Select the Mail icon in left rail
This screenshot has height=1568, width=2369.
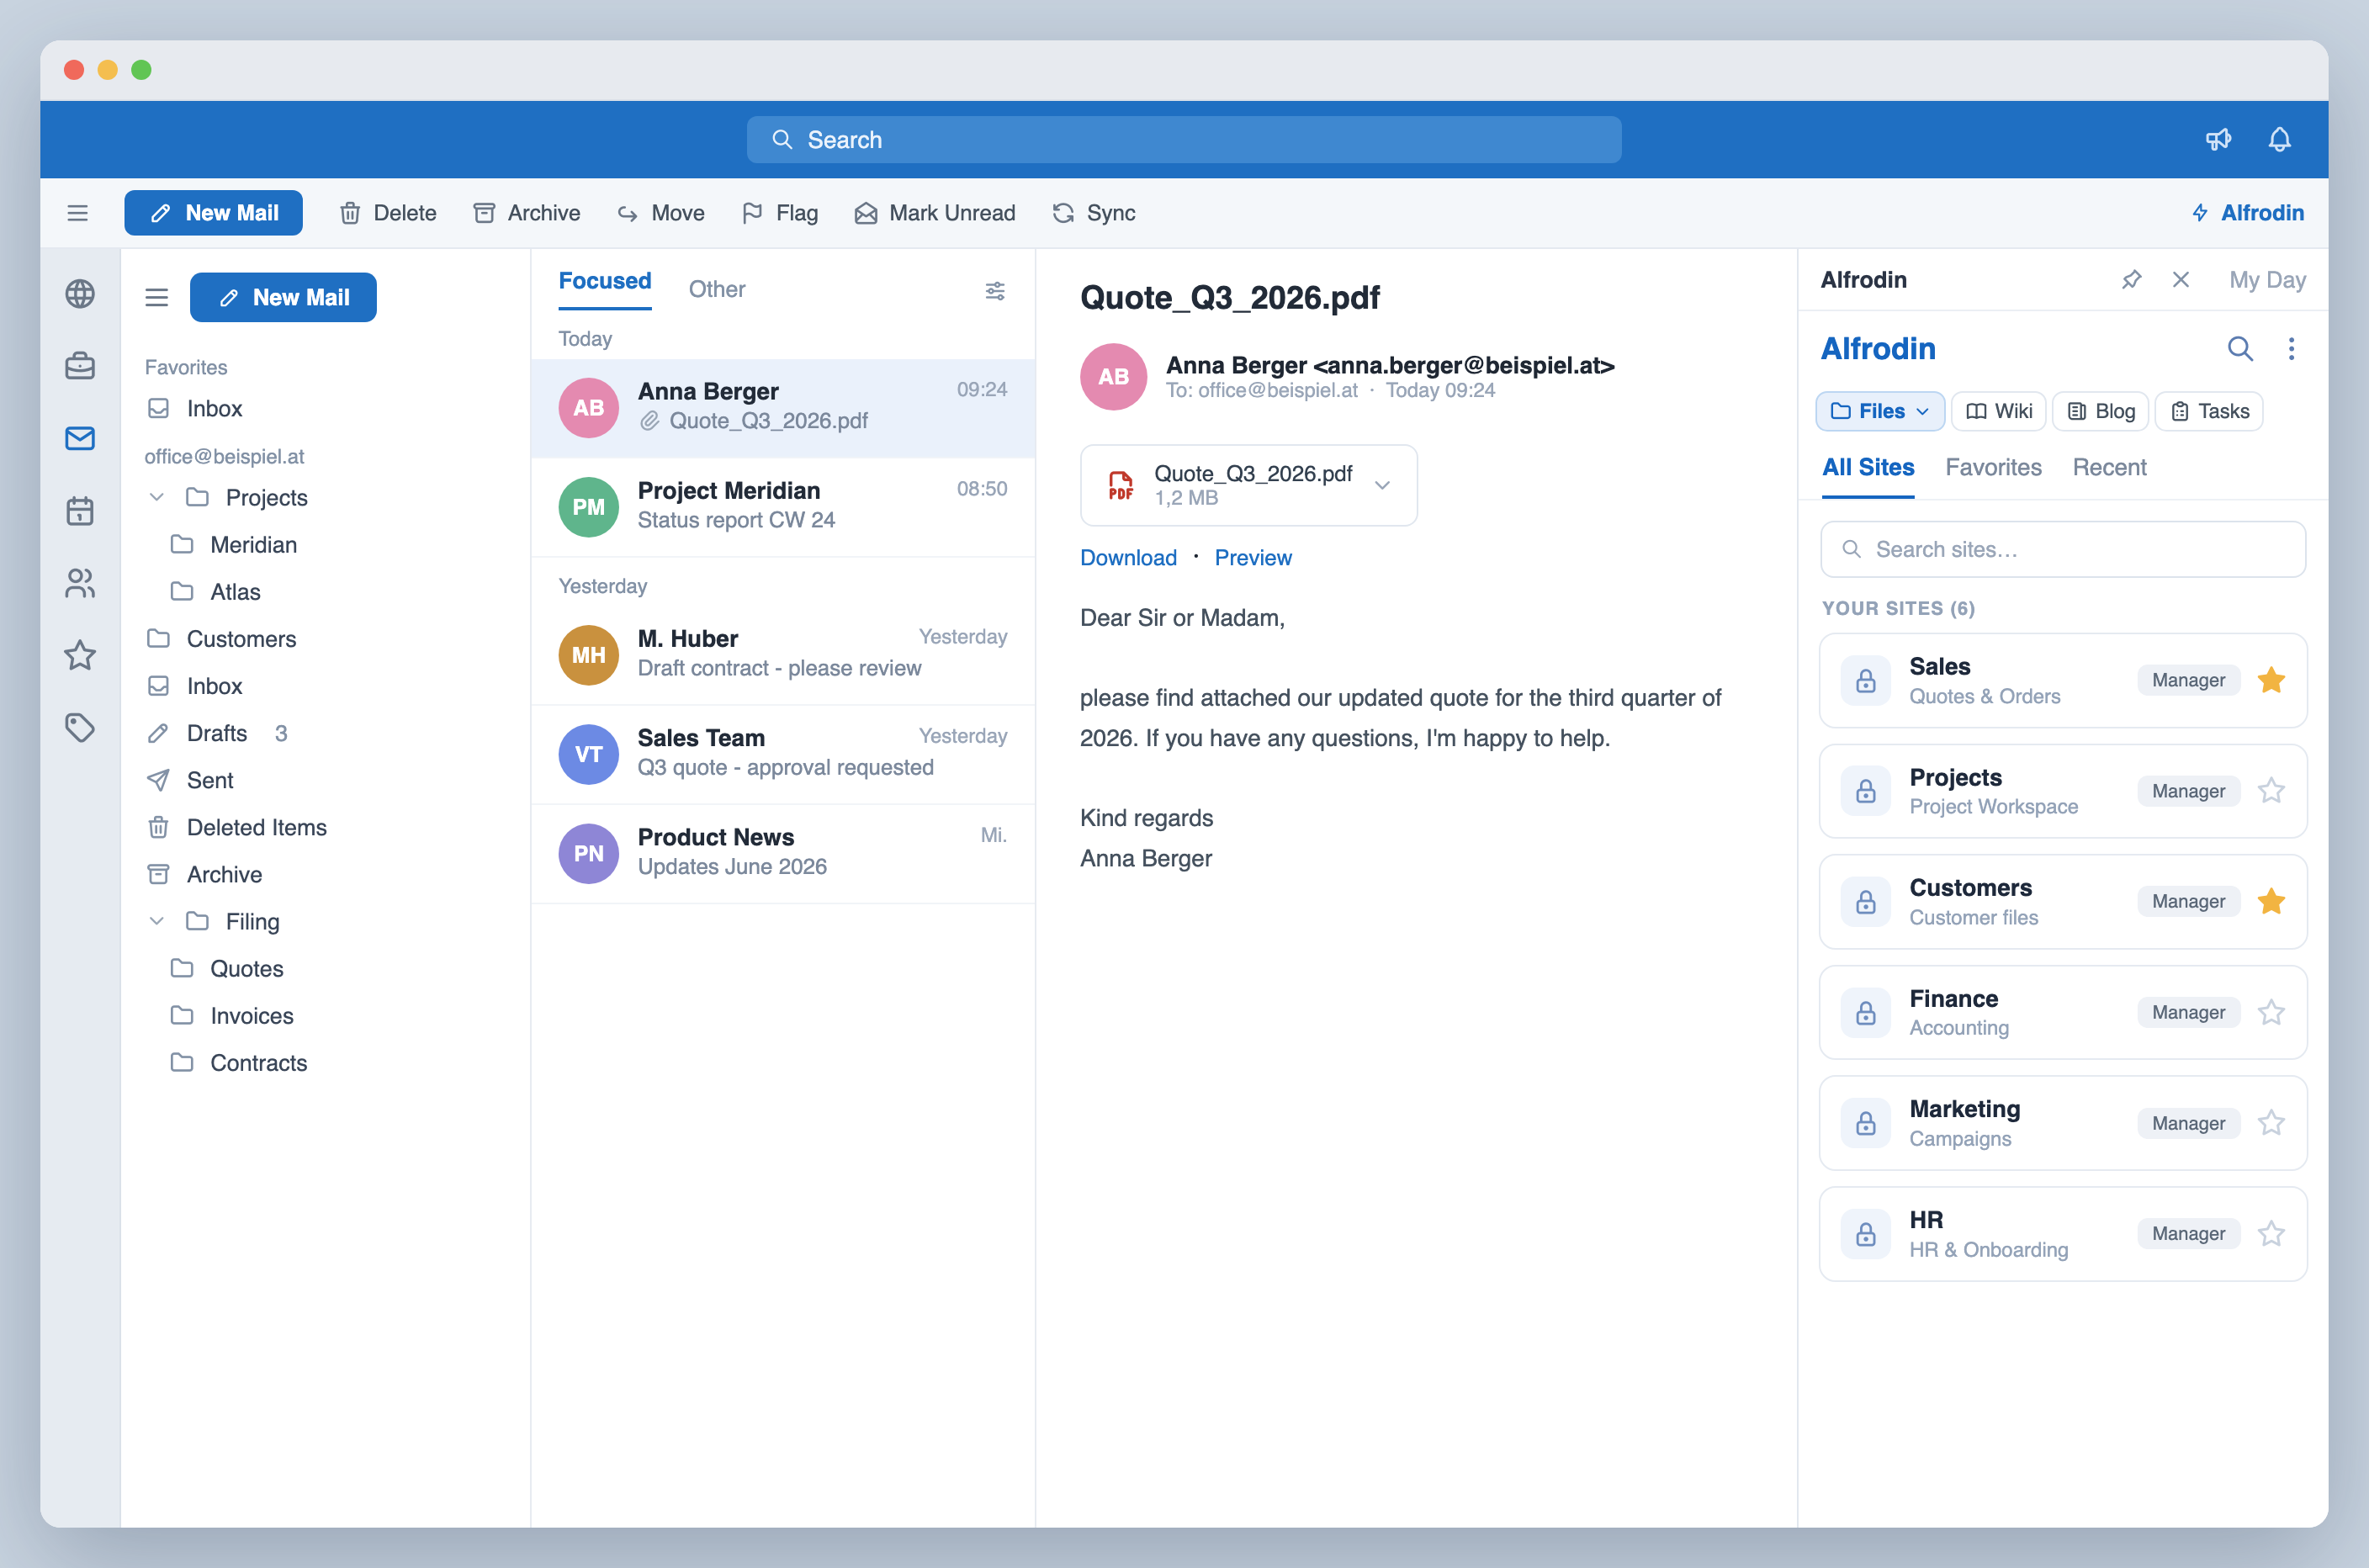[80, 438]
